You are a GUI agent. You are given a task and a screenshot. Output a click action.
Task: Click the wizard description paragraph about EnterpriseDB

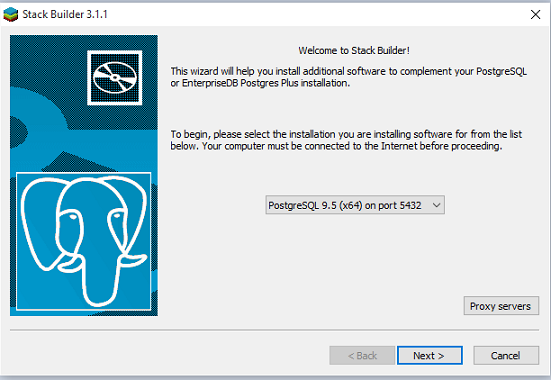(x=348, y=77)
